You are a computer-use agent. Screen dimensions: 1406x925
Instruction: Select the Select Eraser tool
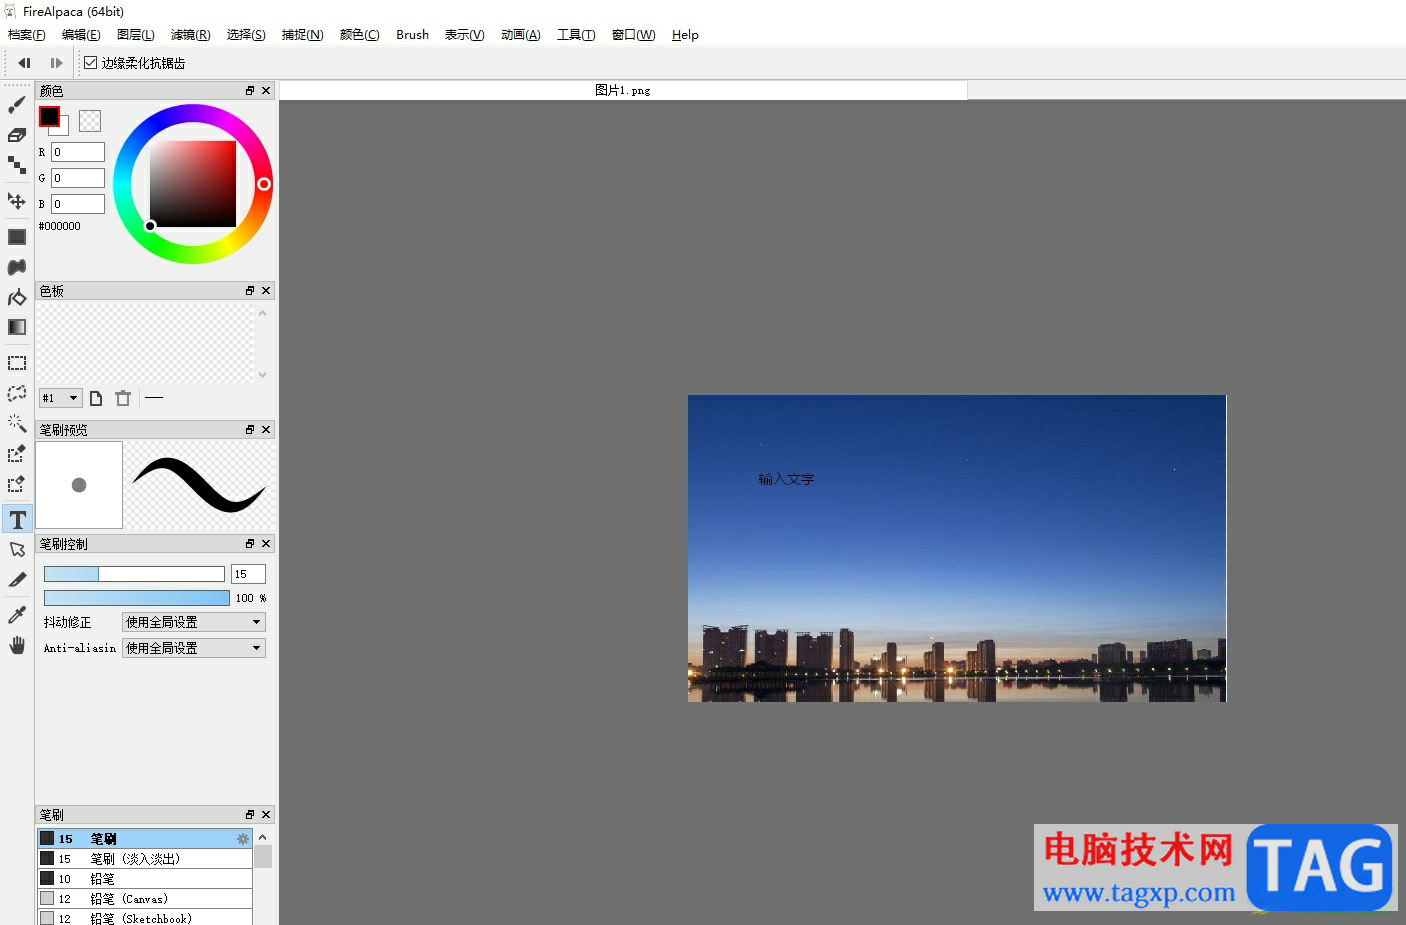coord(17,484)
